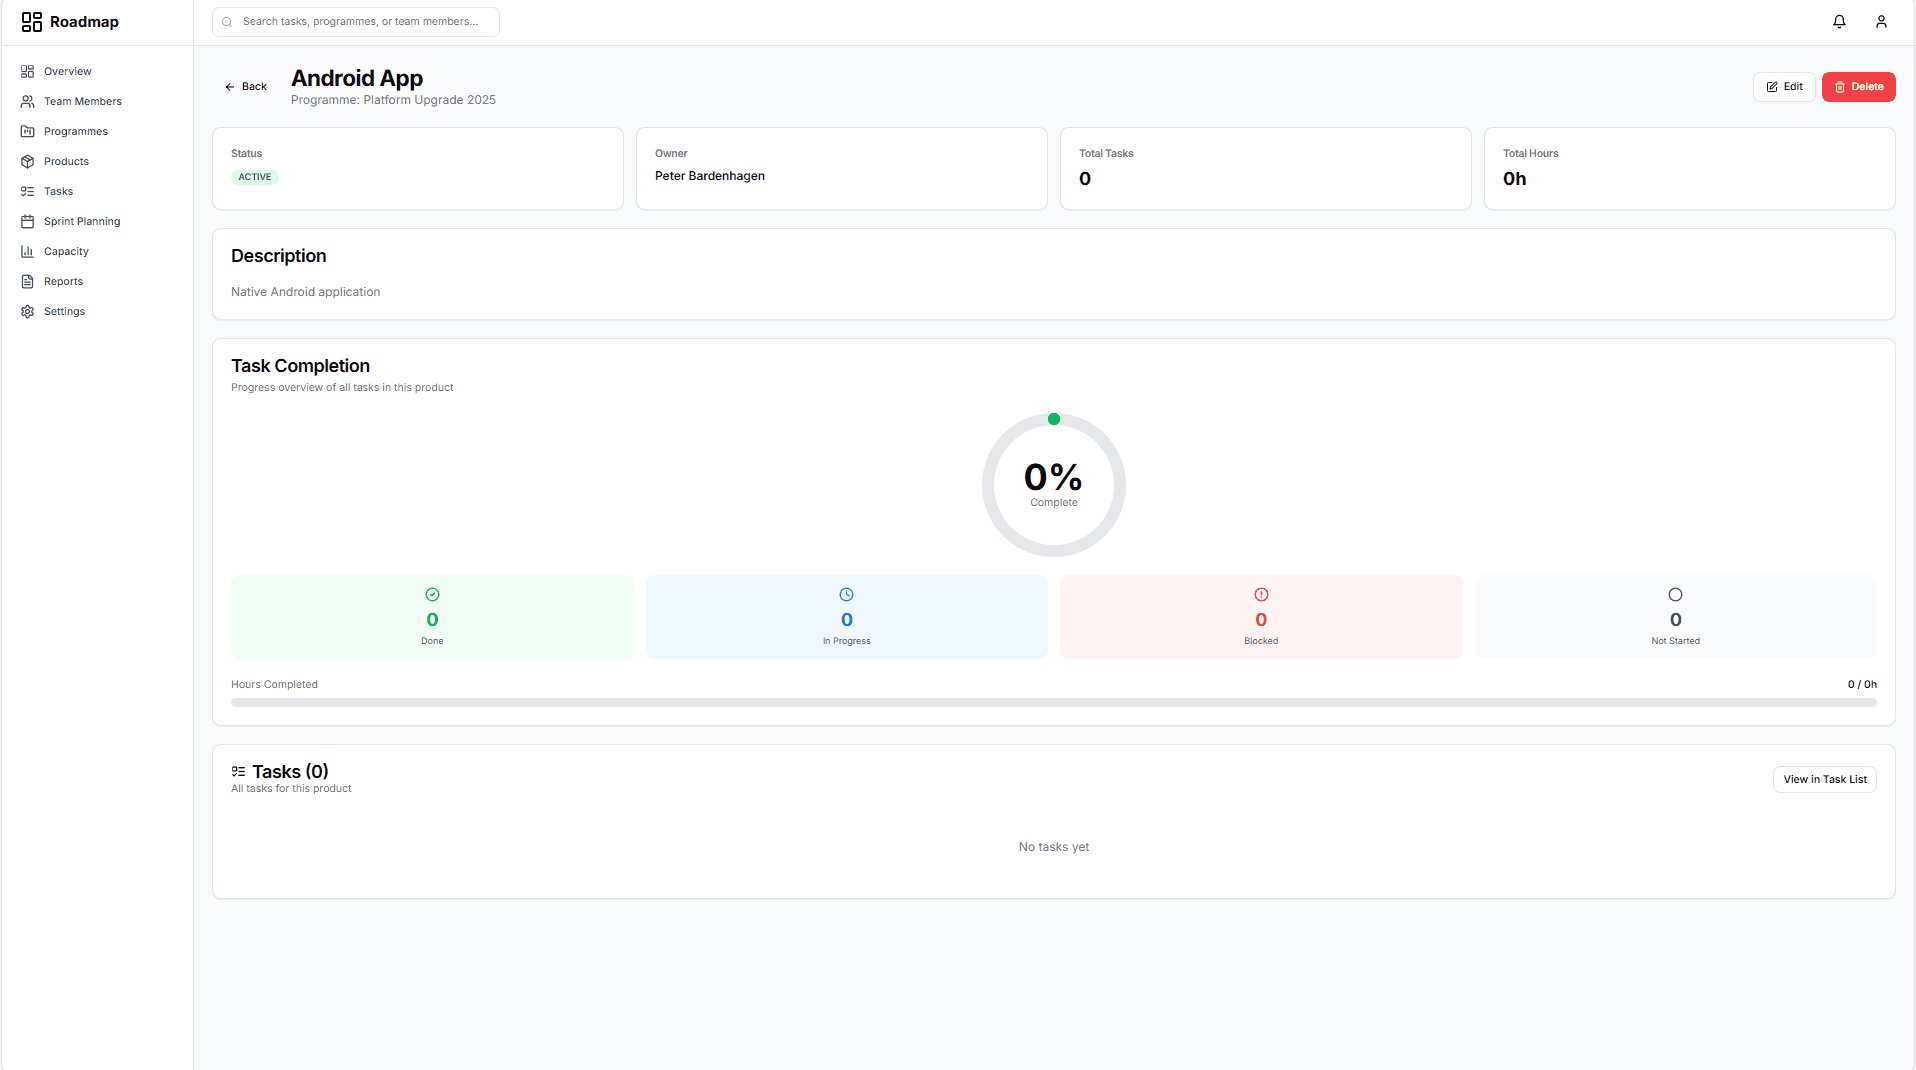1916x1070 pixels.
Task: Click the Capacity chart icon
Action: click(26, 251)
